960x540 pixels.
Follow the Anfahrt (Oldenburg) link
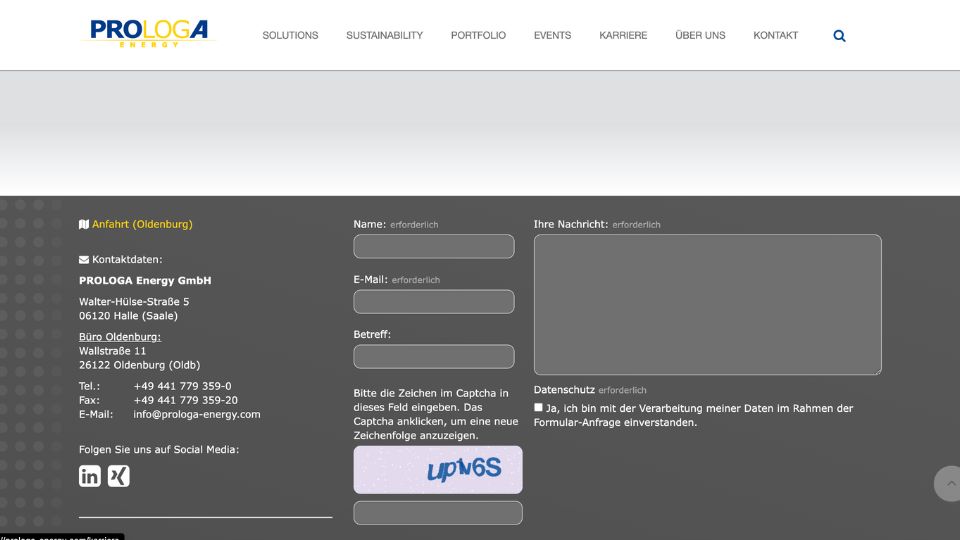pyautogui.click(x=142, y=225)
